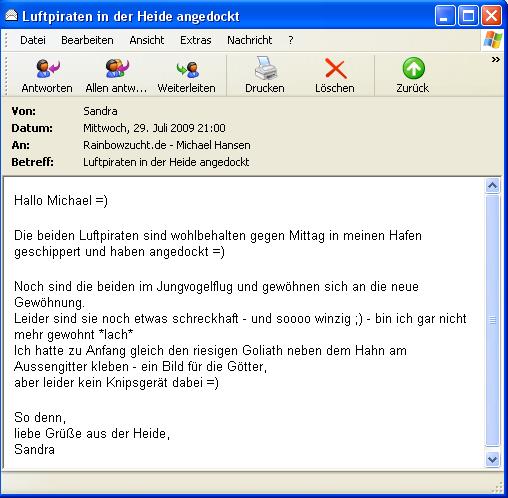This screenshot has height=498, width=508.
Task: Delete this message with the Löschen icon
Action: point(335,76)
